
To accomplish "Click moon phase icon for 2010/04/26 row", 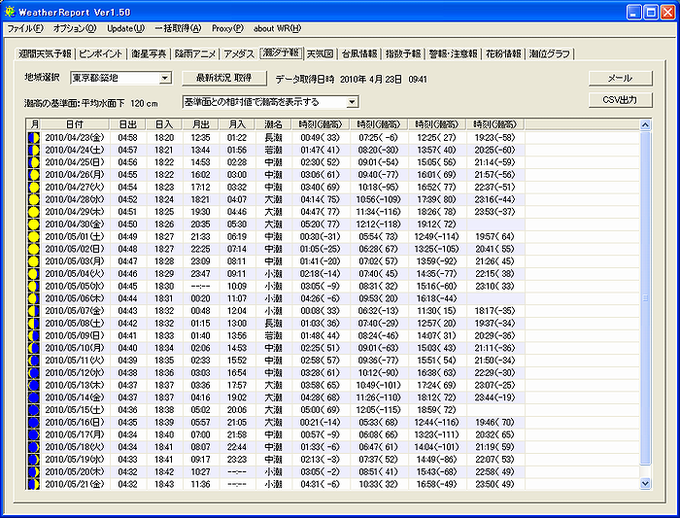I will tap(33, 175).
